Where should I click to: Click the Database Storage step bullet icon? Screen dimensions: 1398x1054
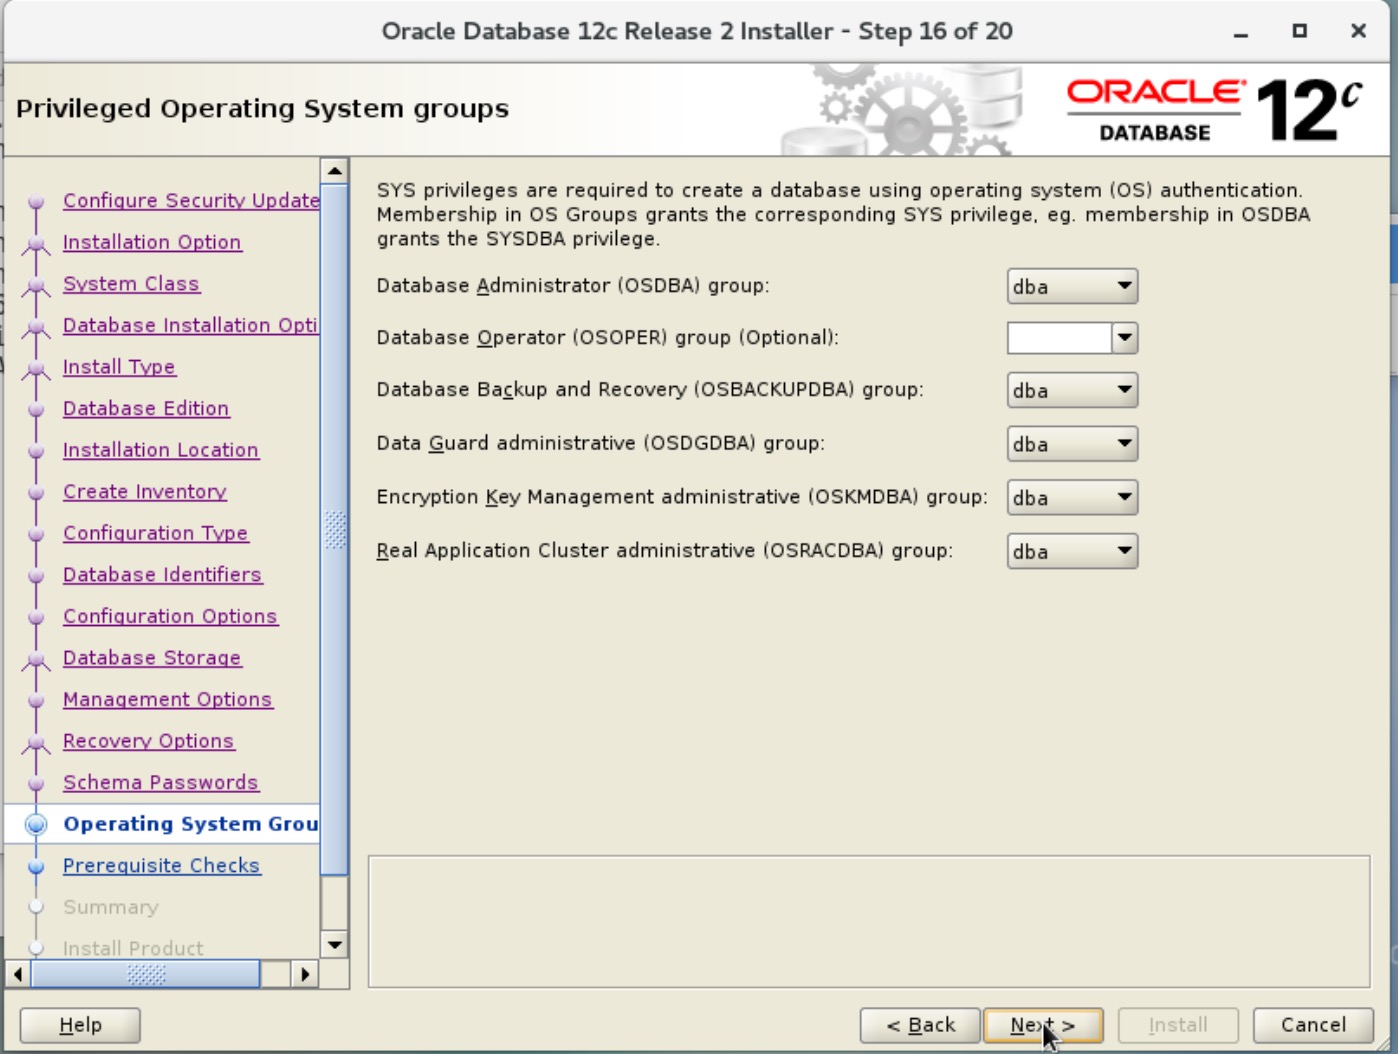[36, 660]
